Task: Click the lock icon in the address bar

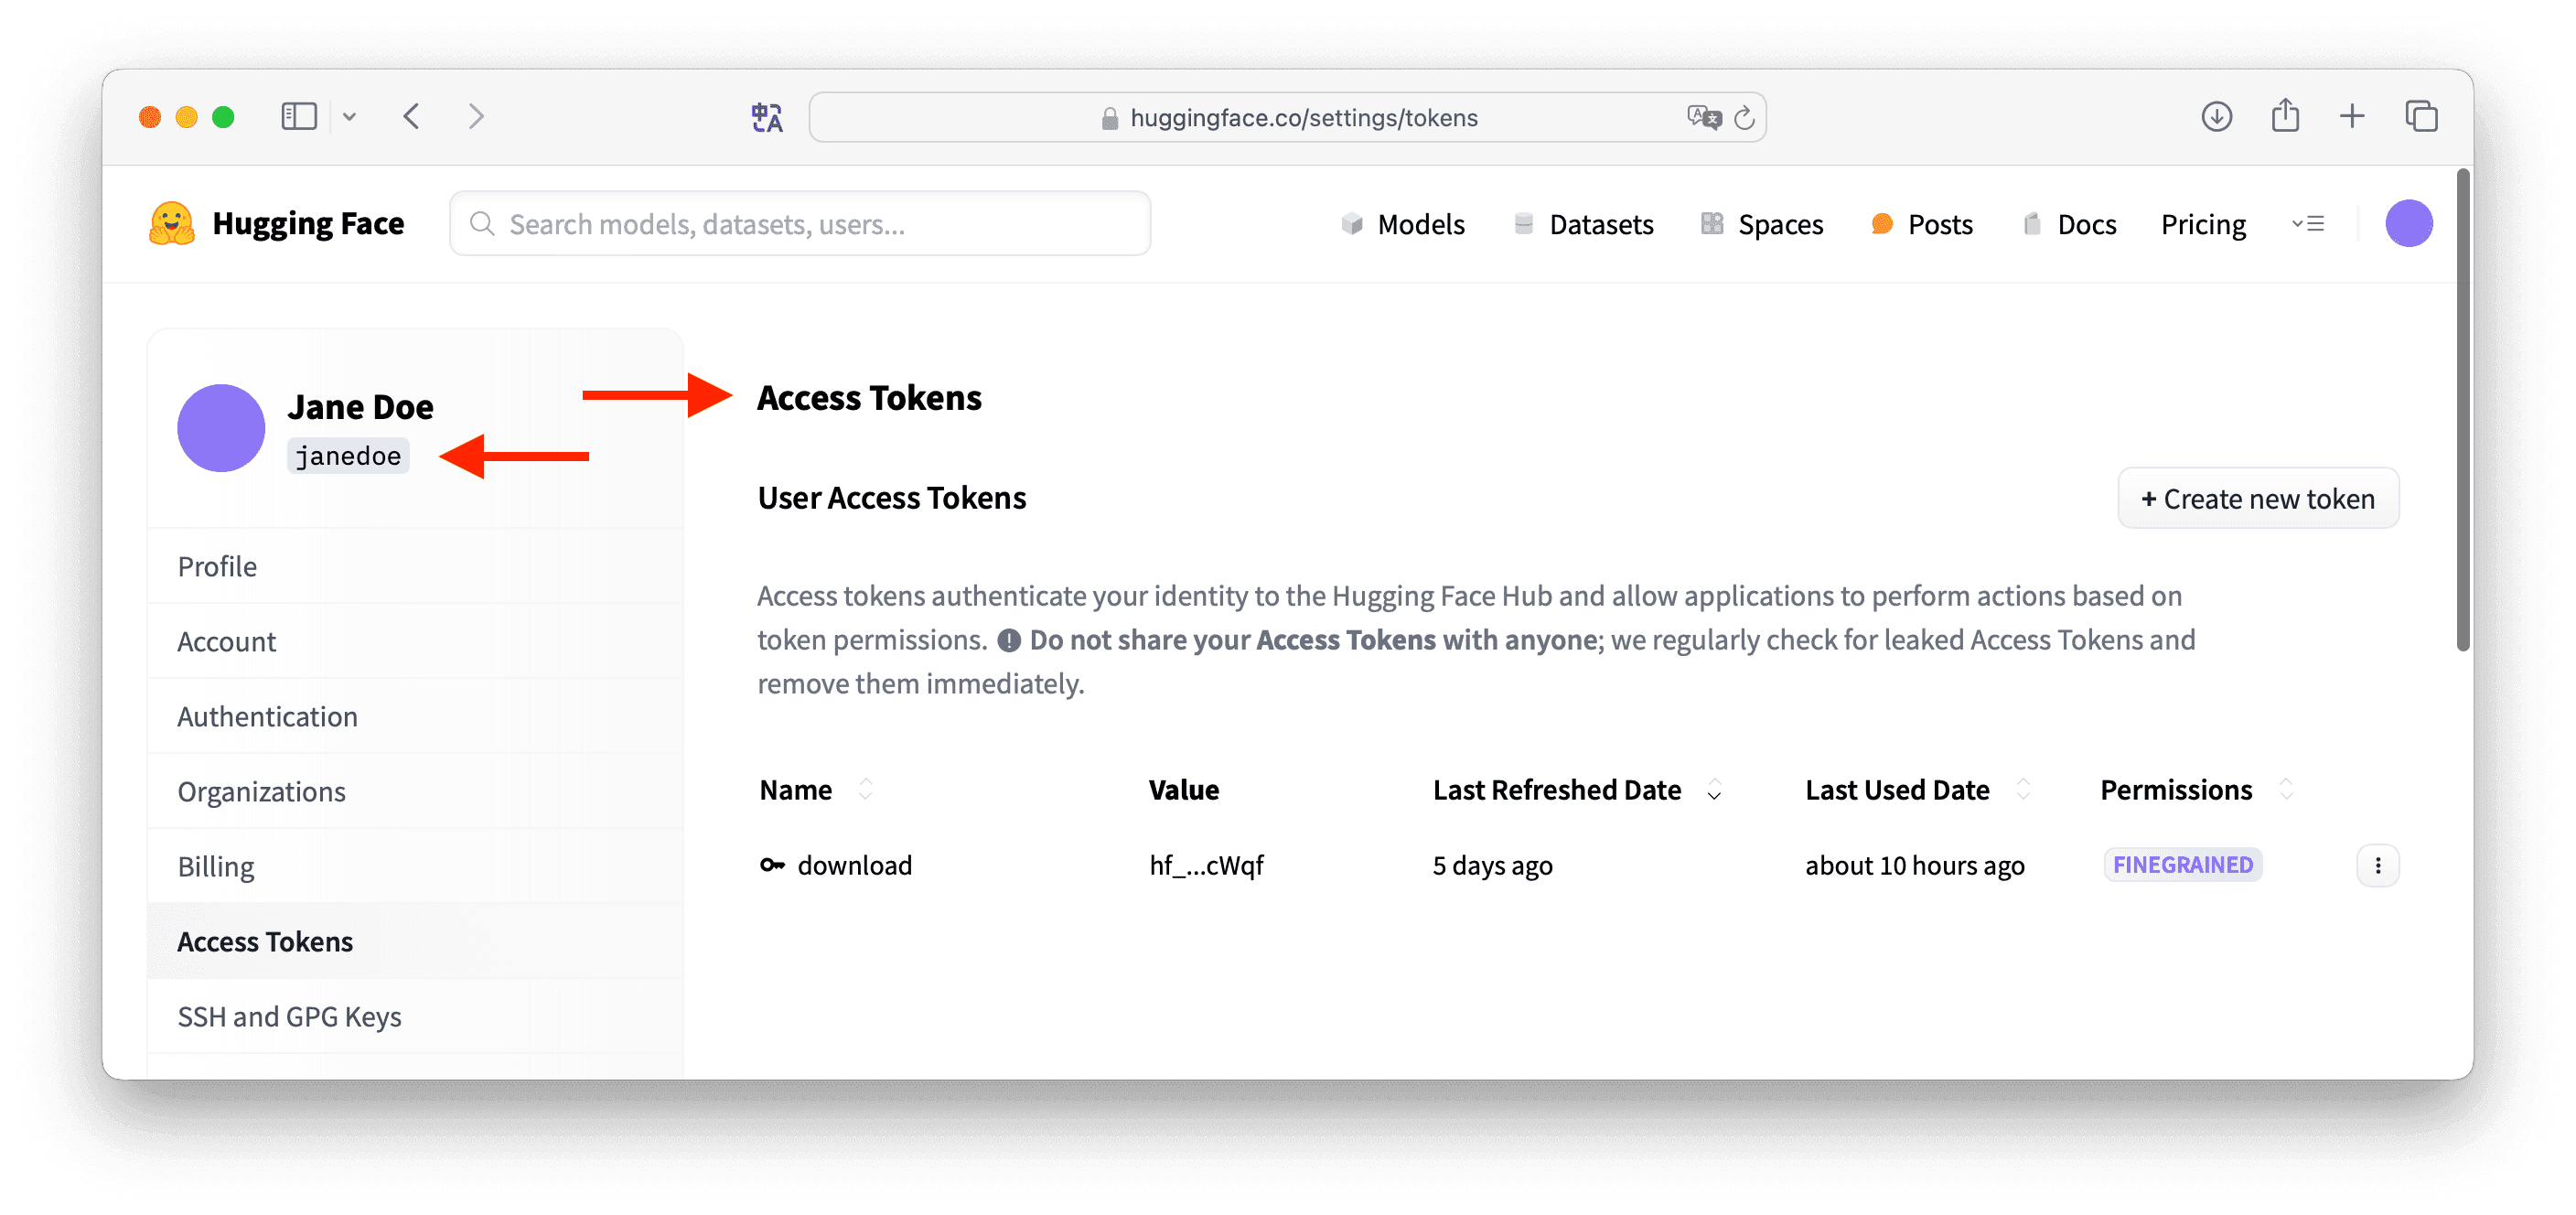Action: tap(1109, 119)
